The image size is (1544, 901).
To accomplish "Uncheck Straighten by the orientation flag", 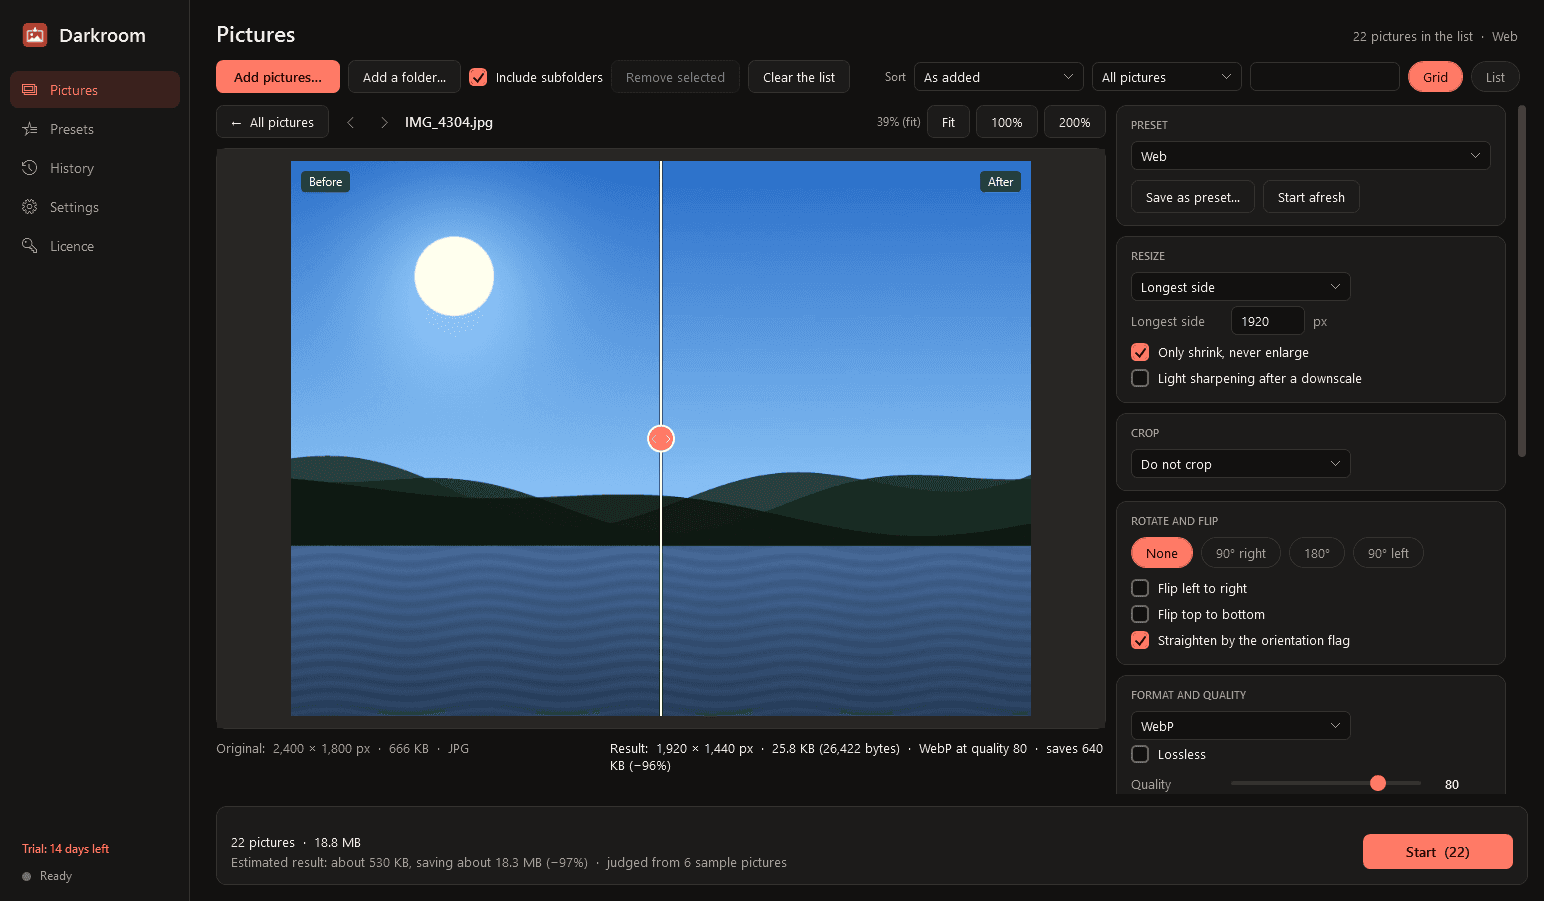I will tap(1140, 640).
